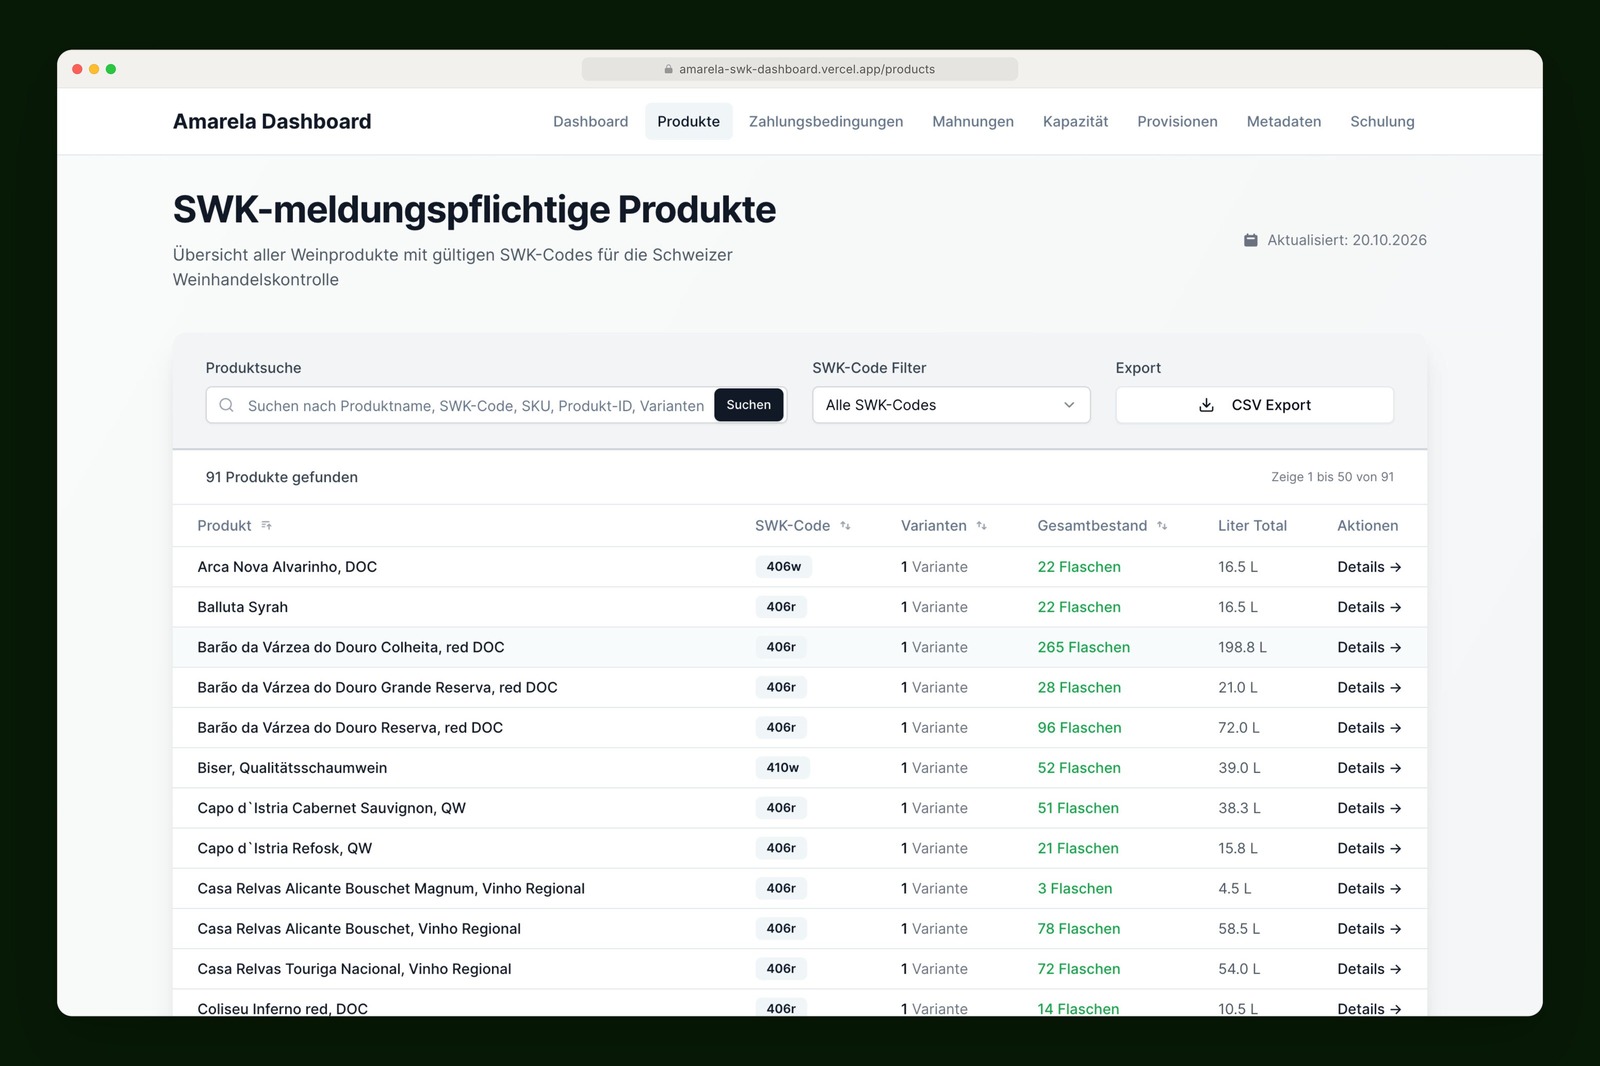Image resolution: width=1600 pixels, height=1066 pixels.
Task: Open Details for Balluta Syrah
Action: (1369, 607)
